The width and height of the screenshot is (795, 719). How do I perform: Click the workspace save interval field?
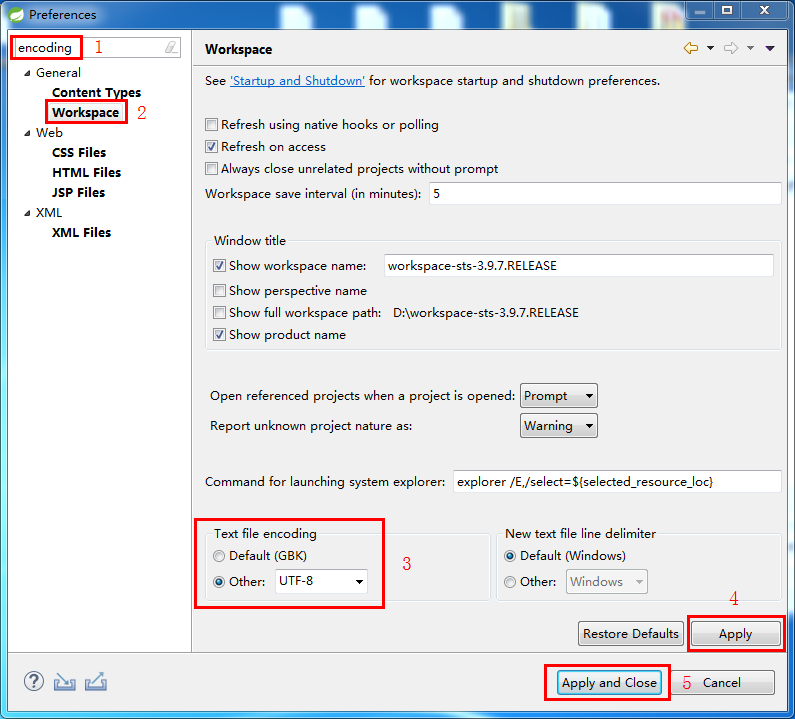(605, 194)
